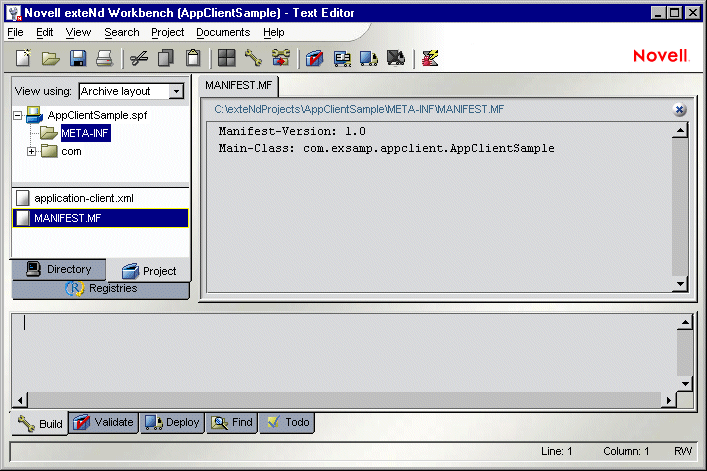Click the four-pane grid toolbar icon
707x471 pixels.
pos(226,58)
